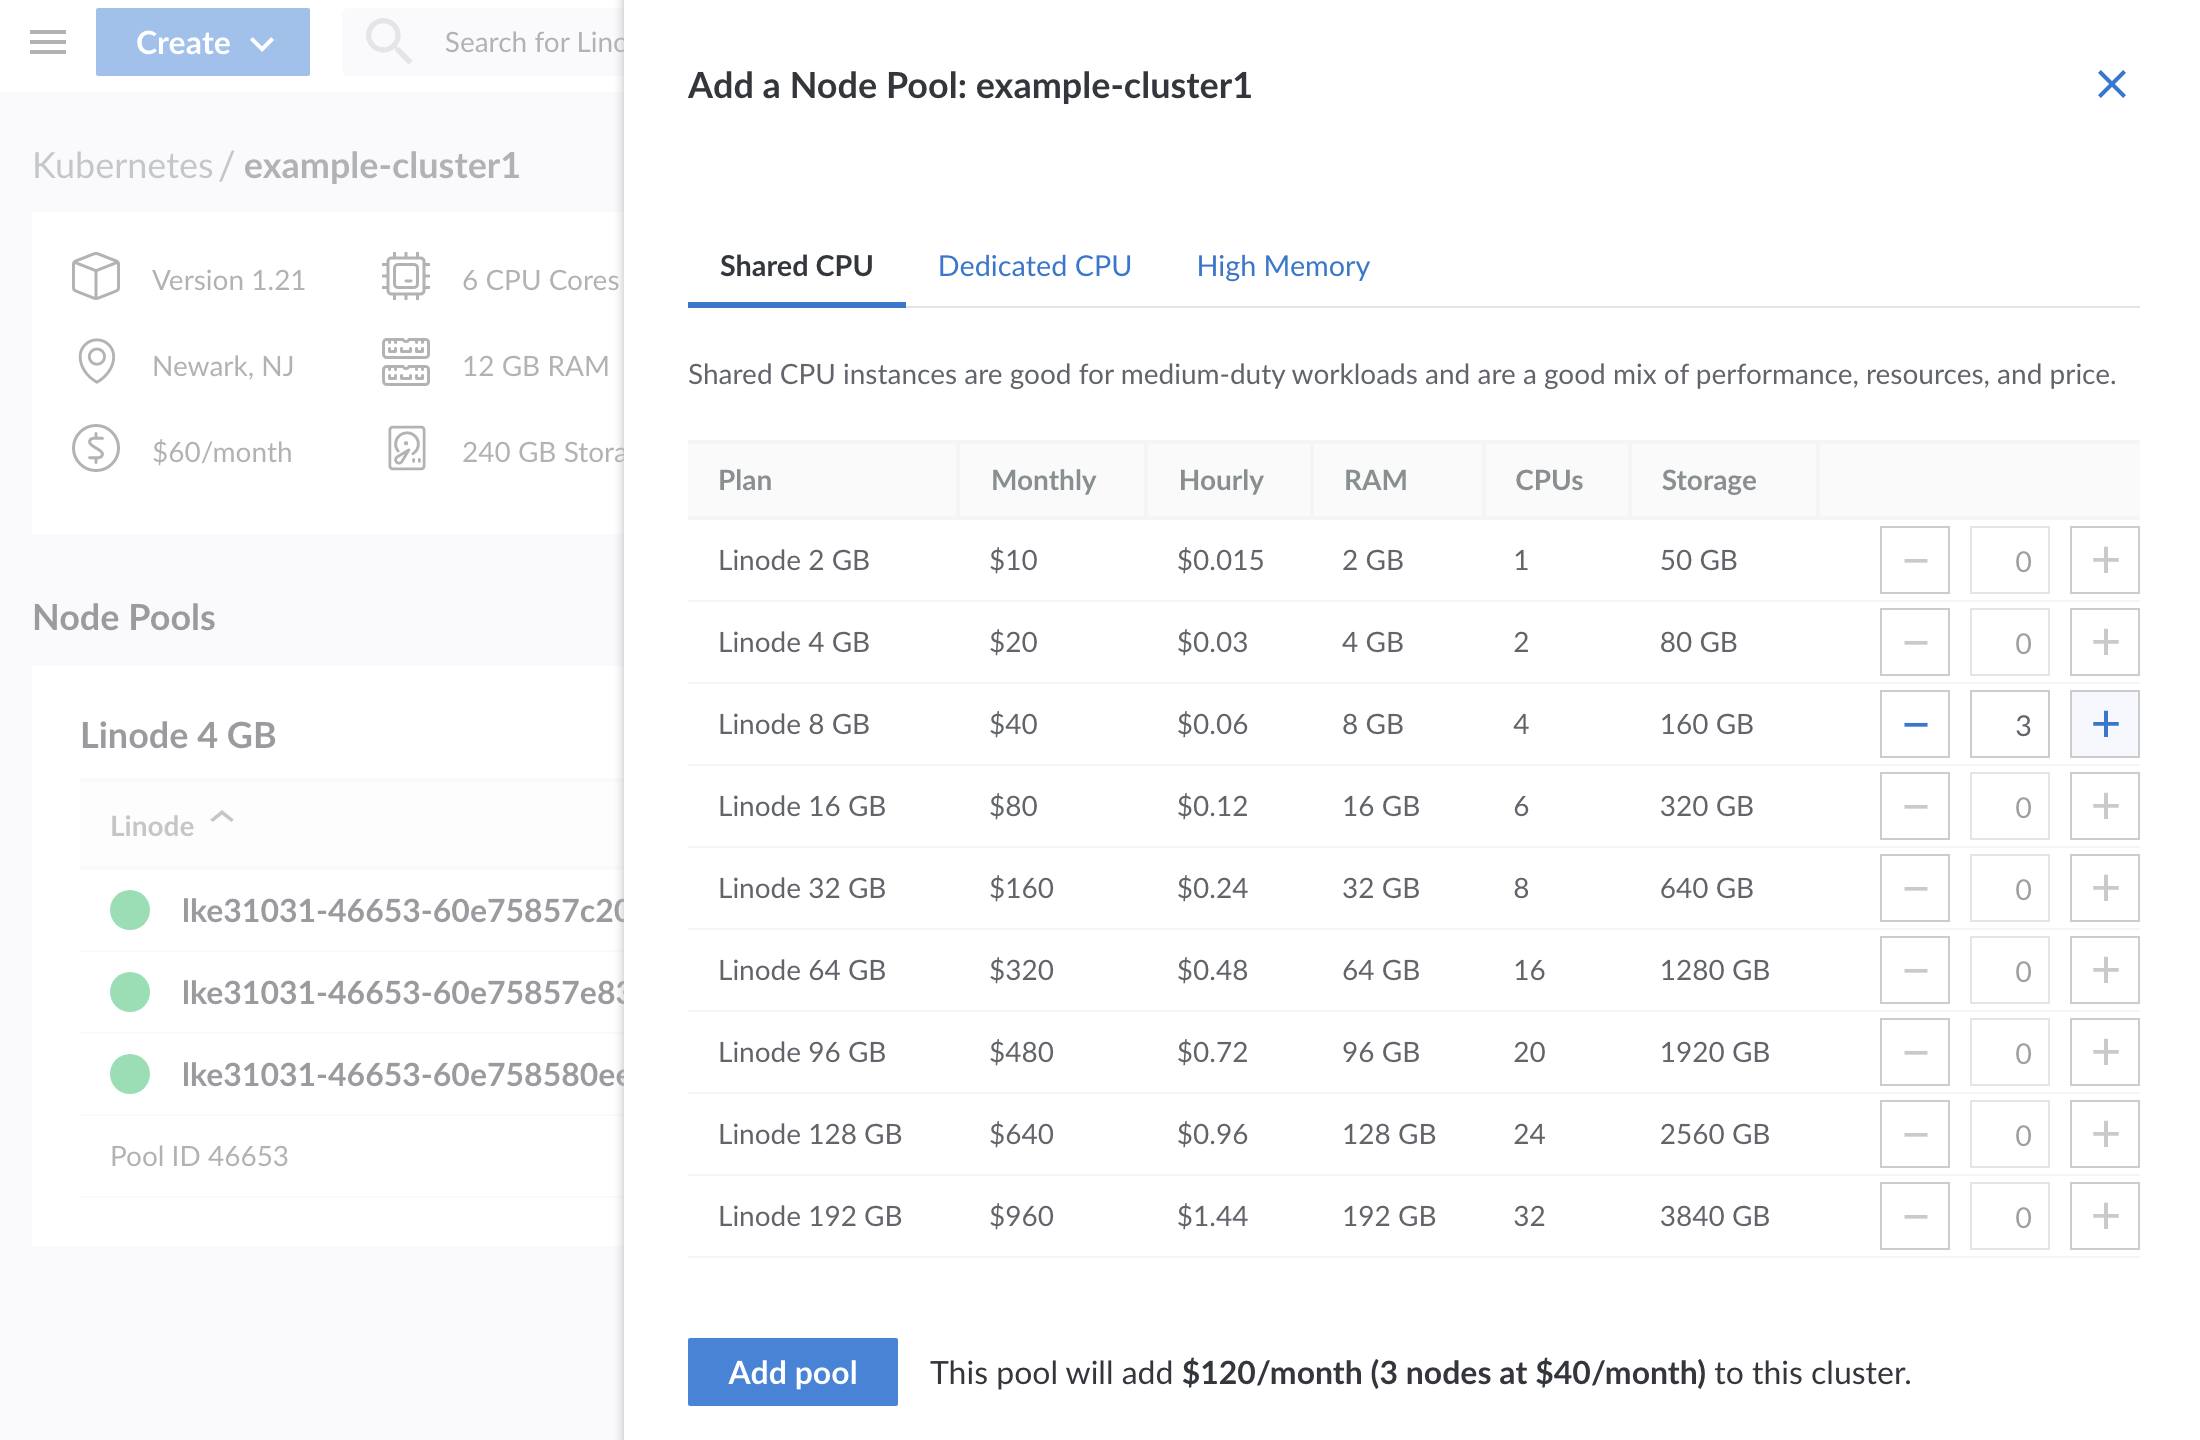Click the Add pool button
This screenshot has height=1440, width=2200.
pyautogui.click(x=791, y=1372)
